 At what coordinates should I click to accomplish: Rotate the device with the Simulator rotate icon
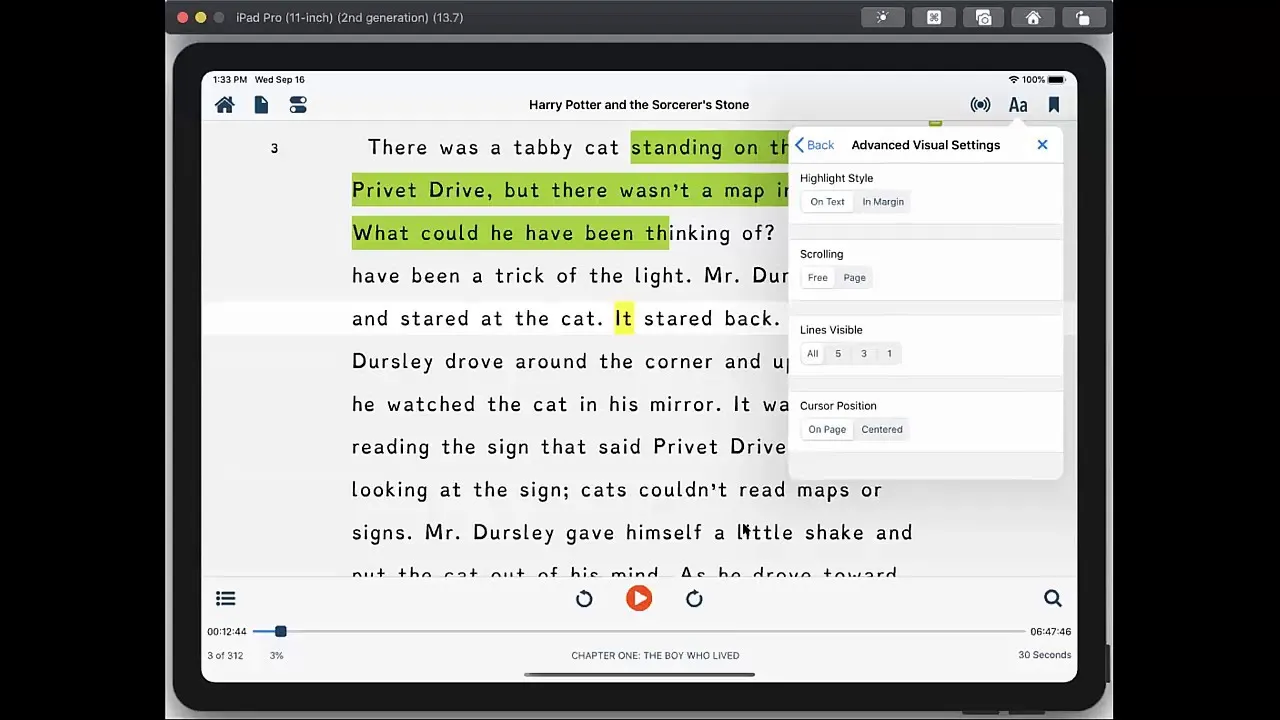pyautogui.click(x=1082, y=18)
